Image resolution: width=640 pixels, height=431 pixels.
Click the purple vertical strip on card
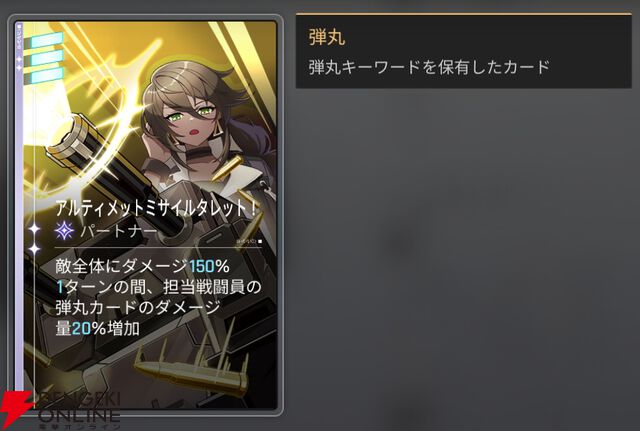coord(19,204)
